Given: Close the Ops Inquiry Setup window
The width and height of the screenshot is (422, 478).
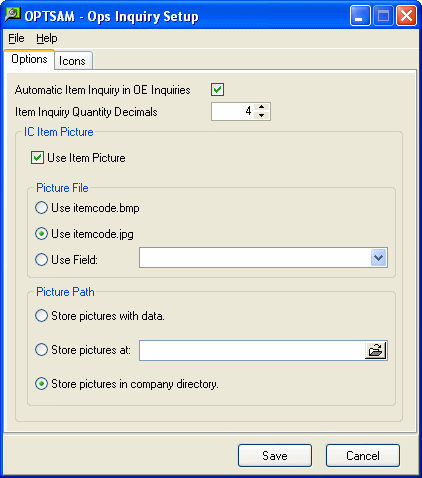Looking at the screenshot, I should pos(406,16).
